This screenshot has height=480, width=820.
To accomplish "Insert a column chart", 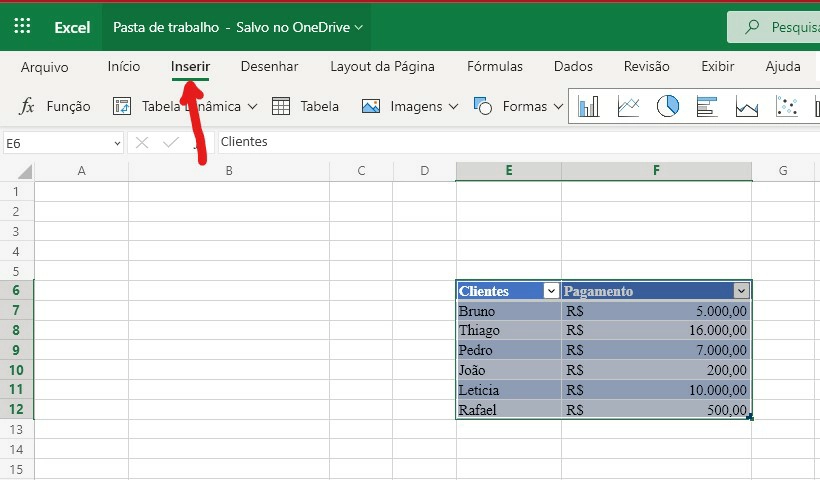I will coord(588,106).
